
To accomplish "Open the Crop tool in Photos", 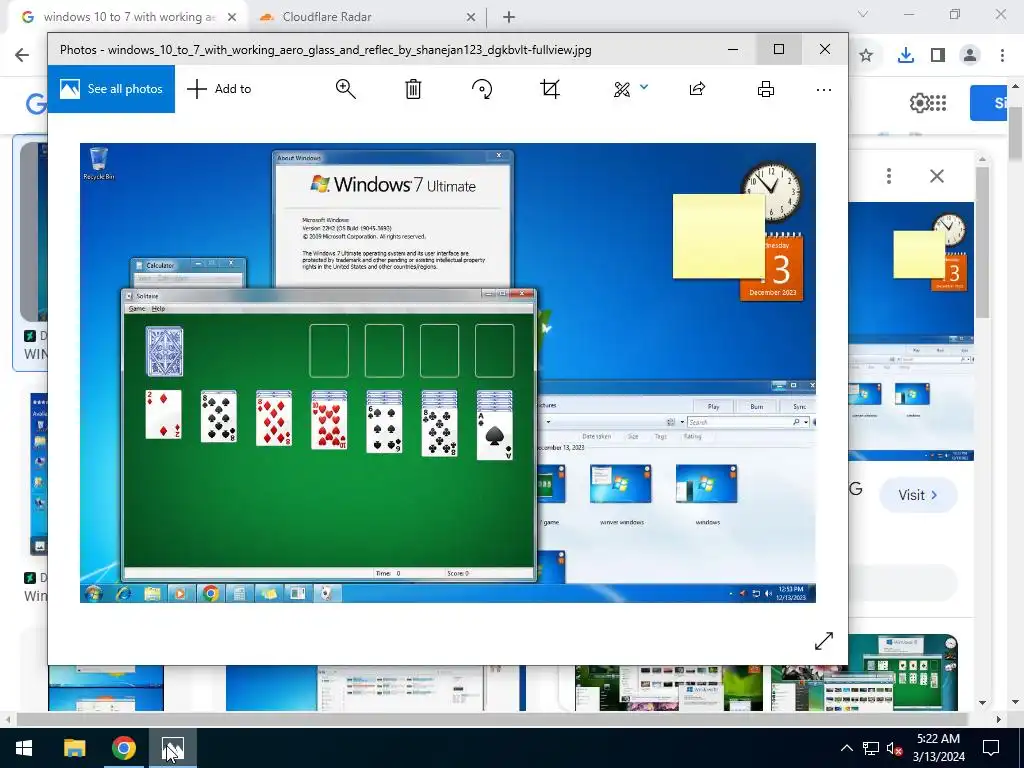I will click(x=550, y=89).
